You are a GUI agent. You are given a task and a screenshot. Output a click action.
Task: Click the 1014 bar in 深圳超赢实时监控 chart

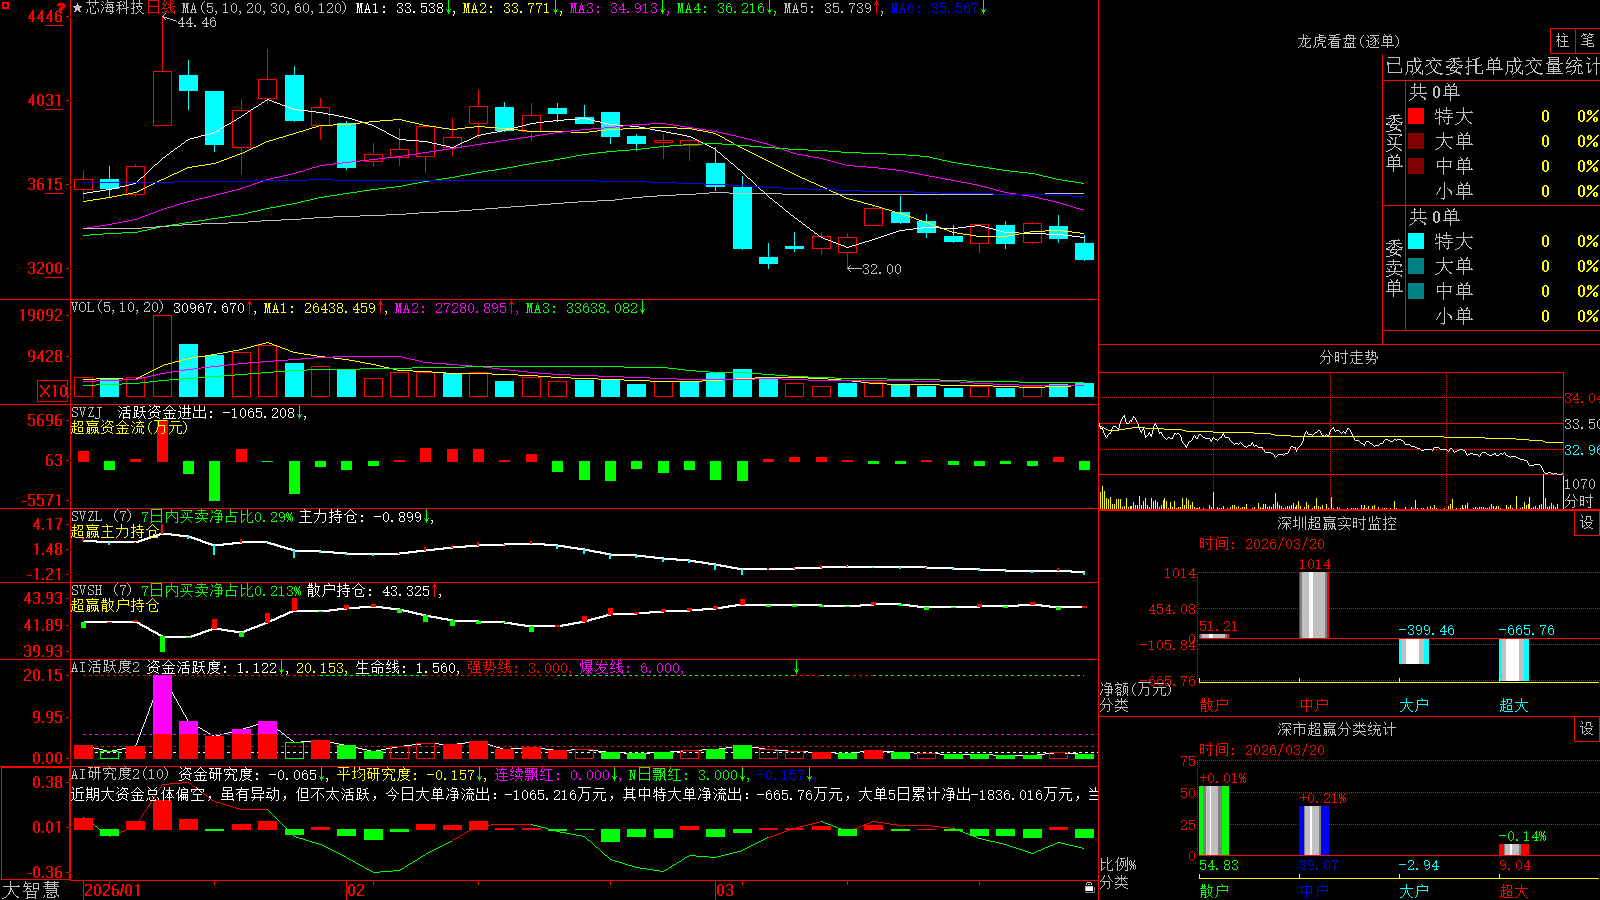point(1314,605)
